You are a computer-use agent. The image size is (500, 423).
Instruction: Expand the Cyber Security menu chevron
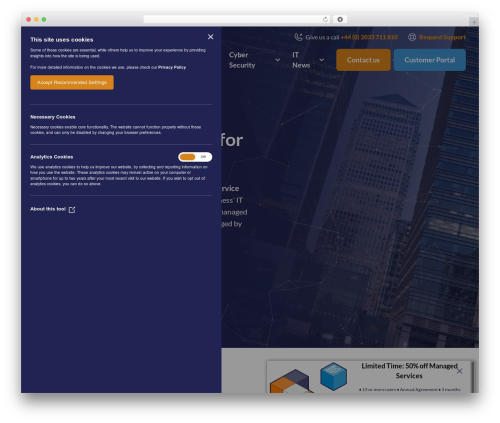(277, 60)
